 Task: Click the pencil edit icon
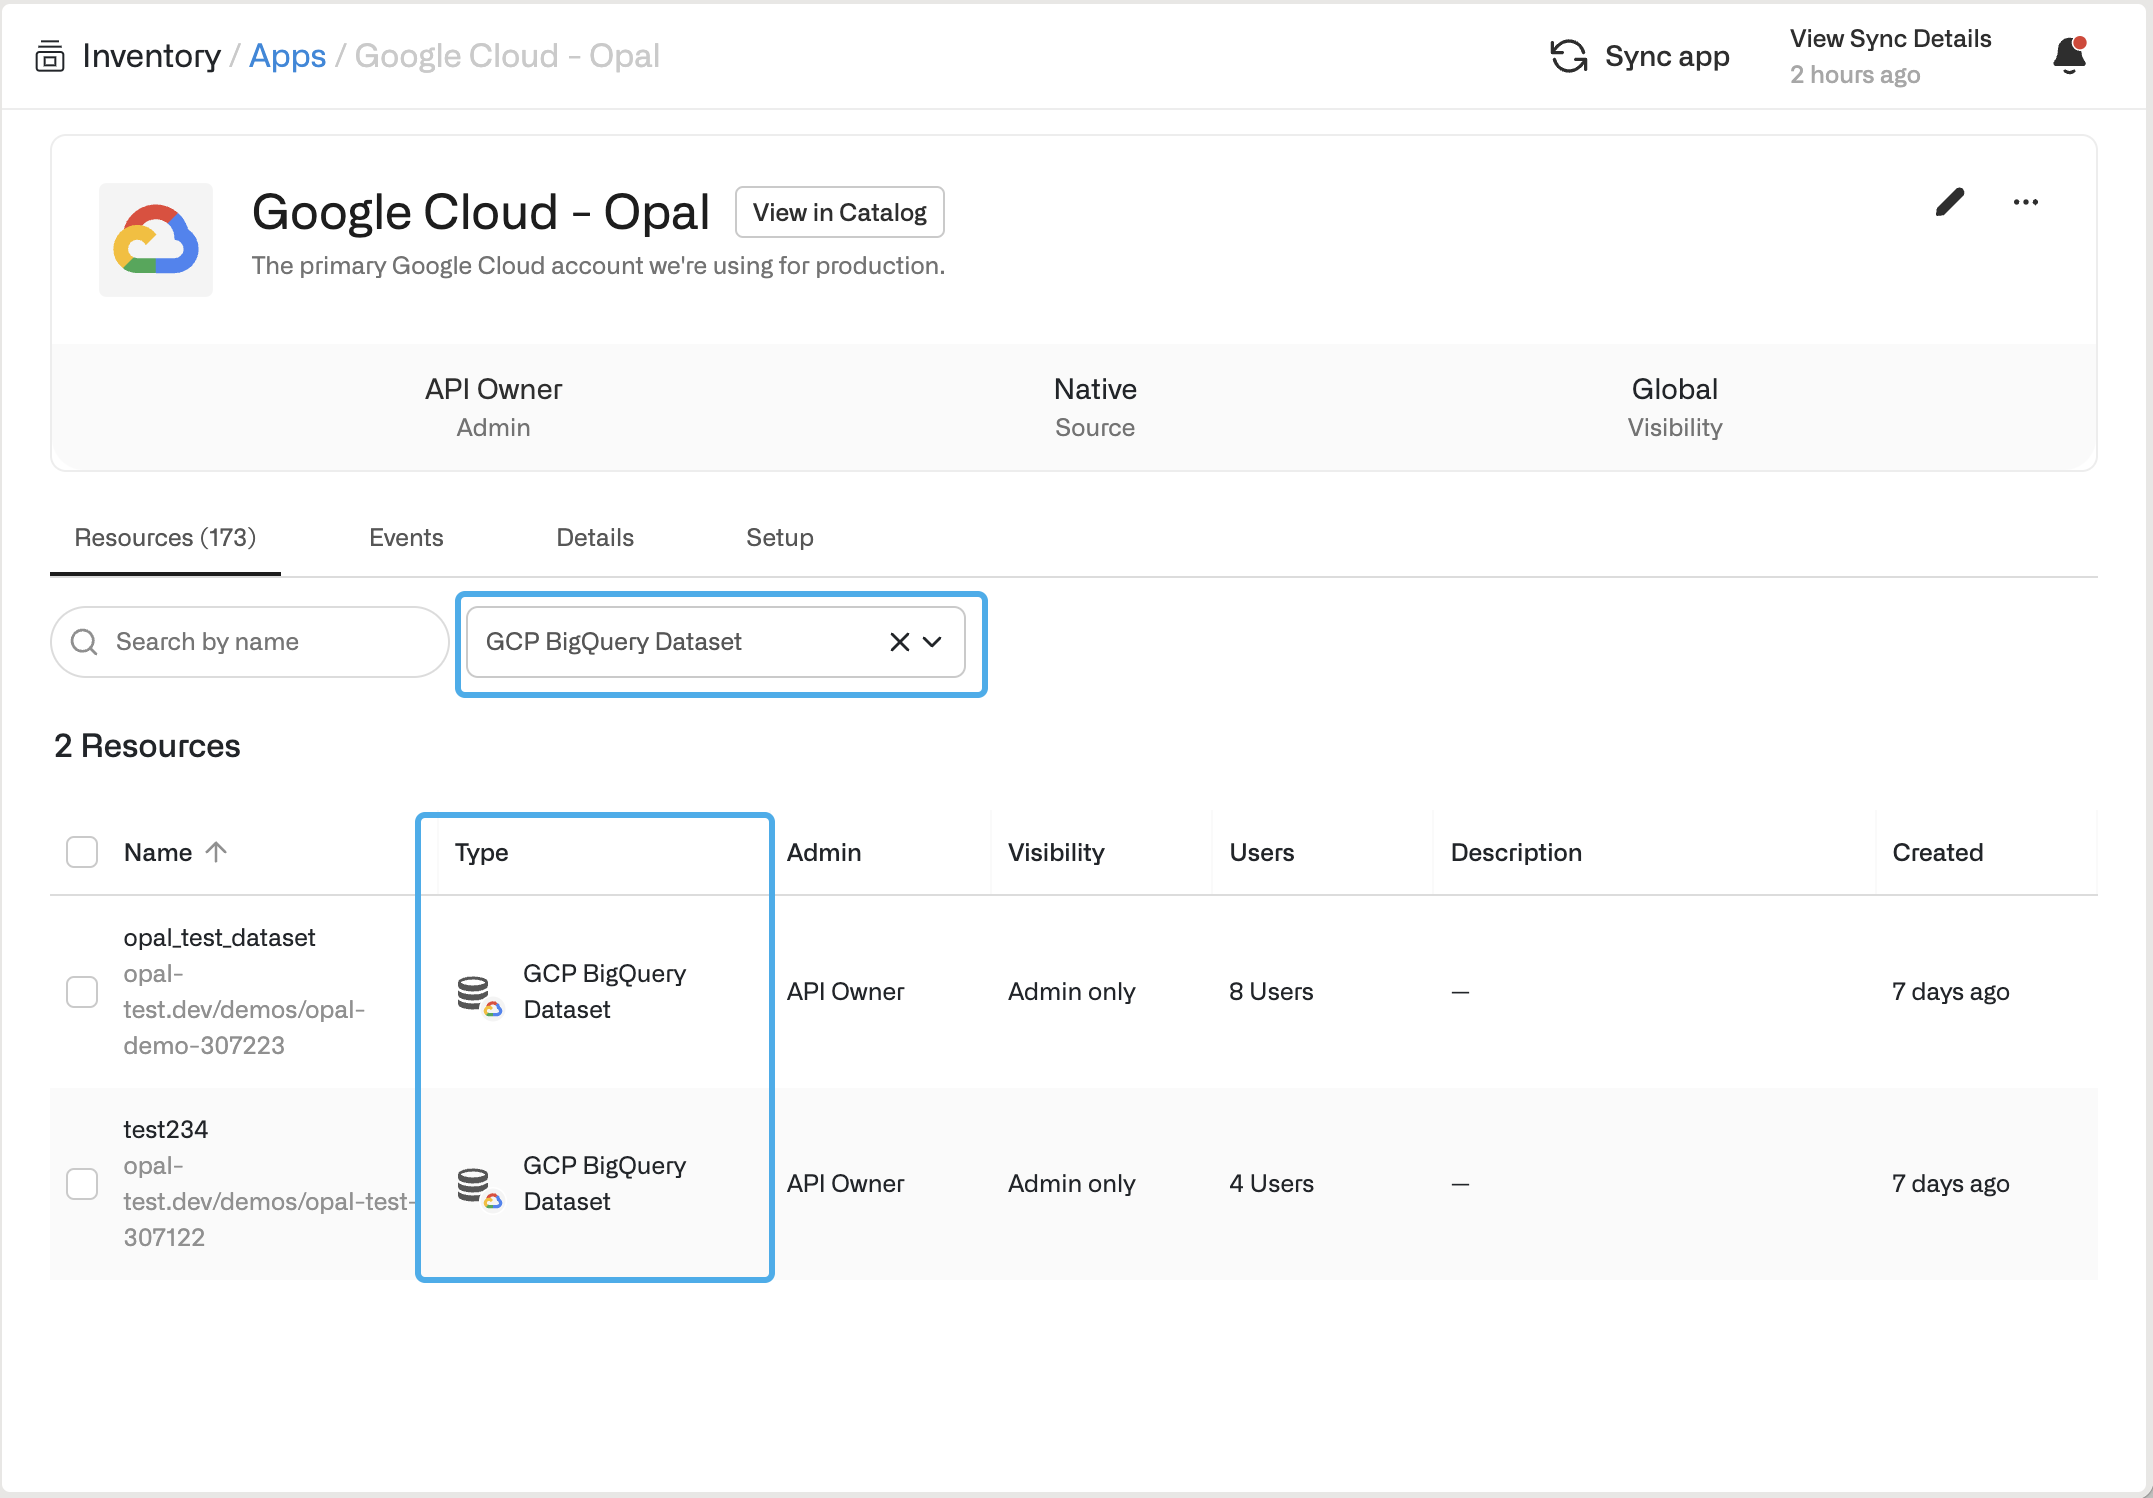[1949, 202]
